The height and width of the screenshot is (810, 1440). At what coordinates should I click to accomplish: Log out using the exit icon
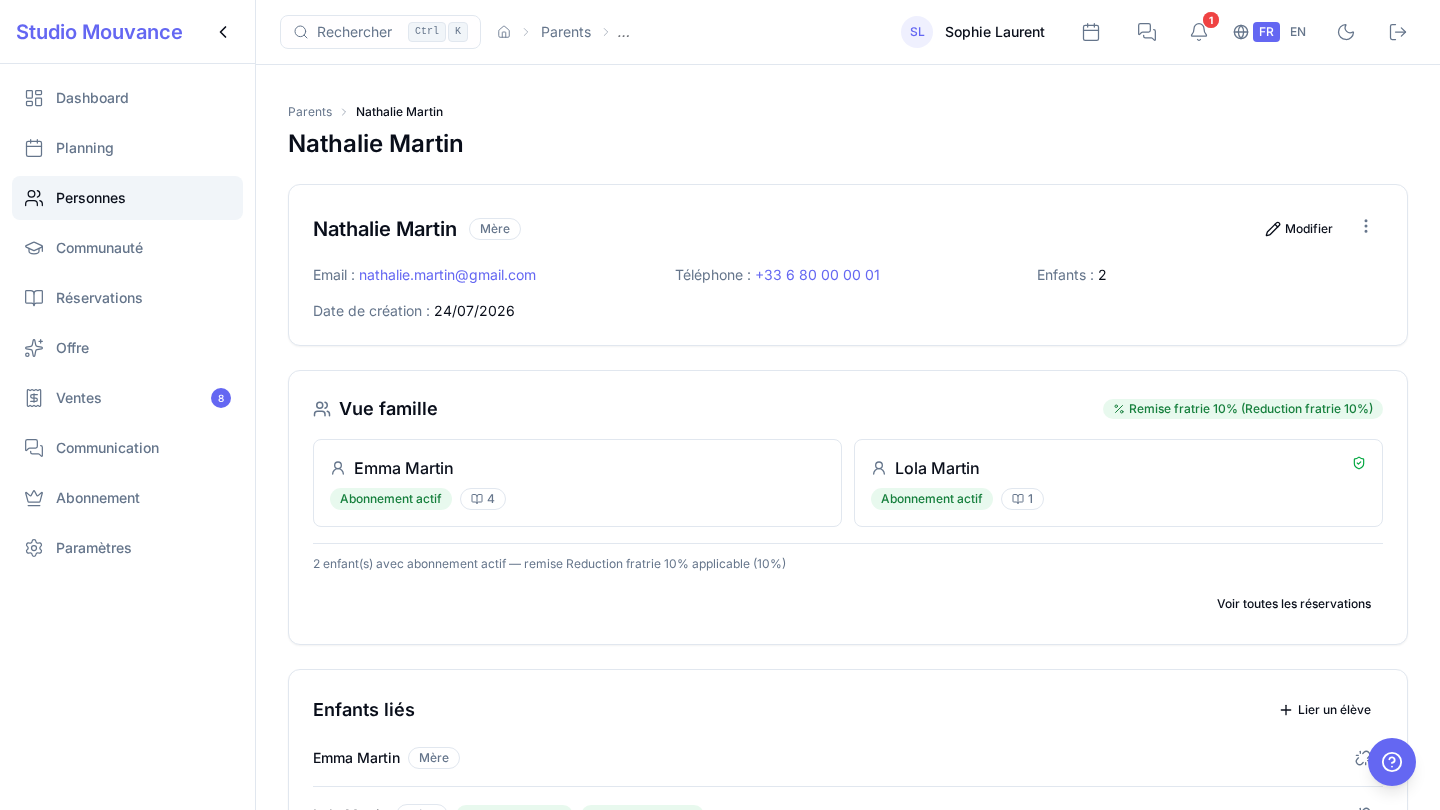(x=1398, y=32)
